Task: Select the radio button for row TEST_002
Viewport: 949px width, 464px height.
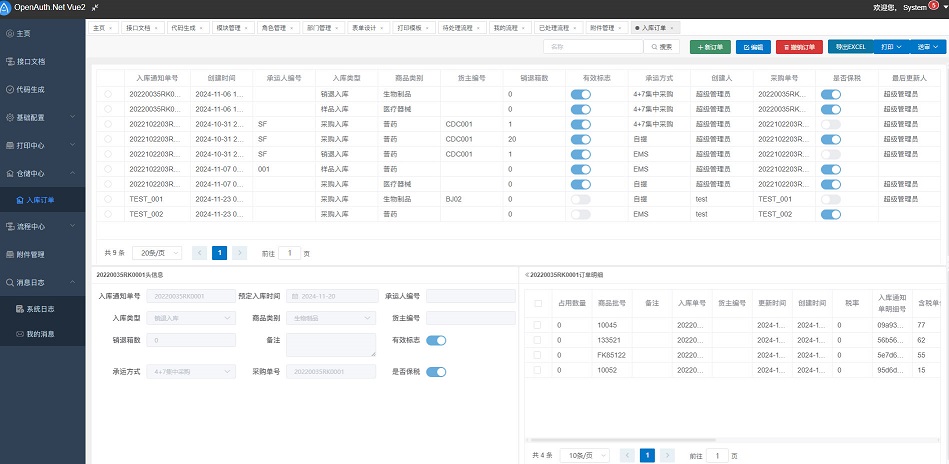Action: [x=108, y=214]
